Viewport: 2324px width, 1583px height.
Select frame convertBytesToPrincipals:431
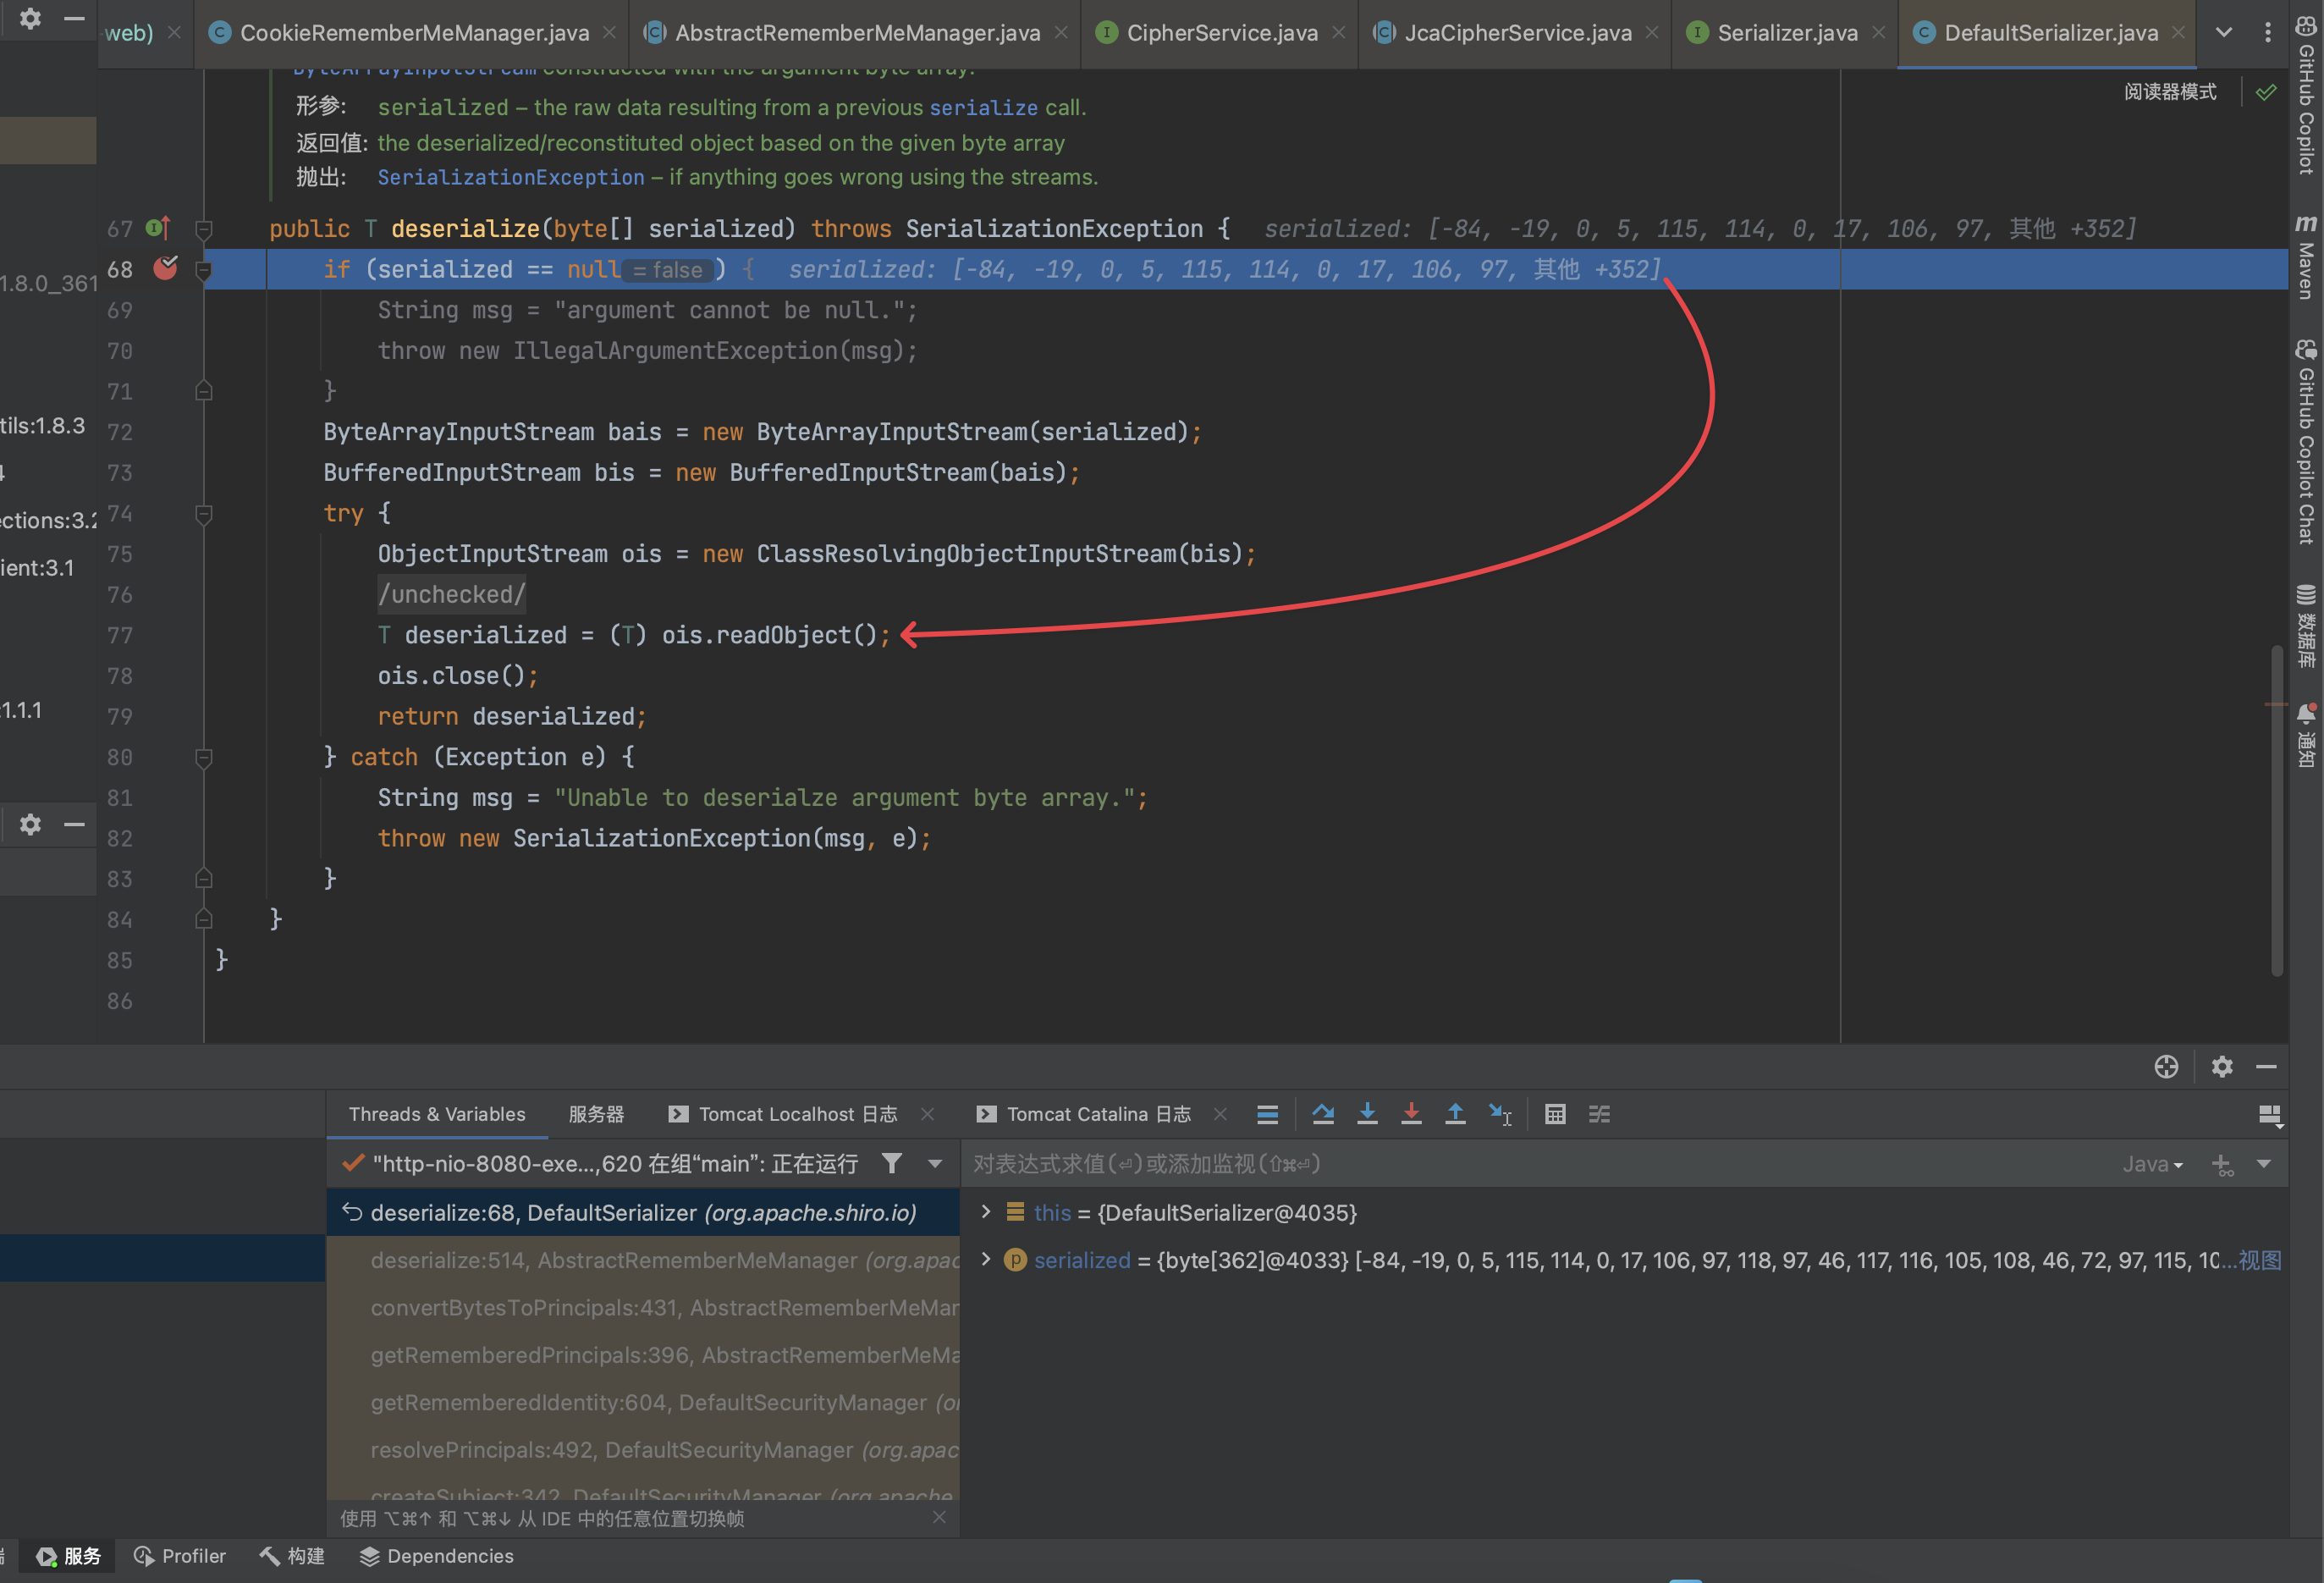coord(643,1308)
